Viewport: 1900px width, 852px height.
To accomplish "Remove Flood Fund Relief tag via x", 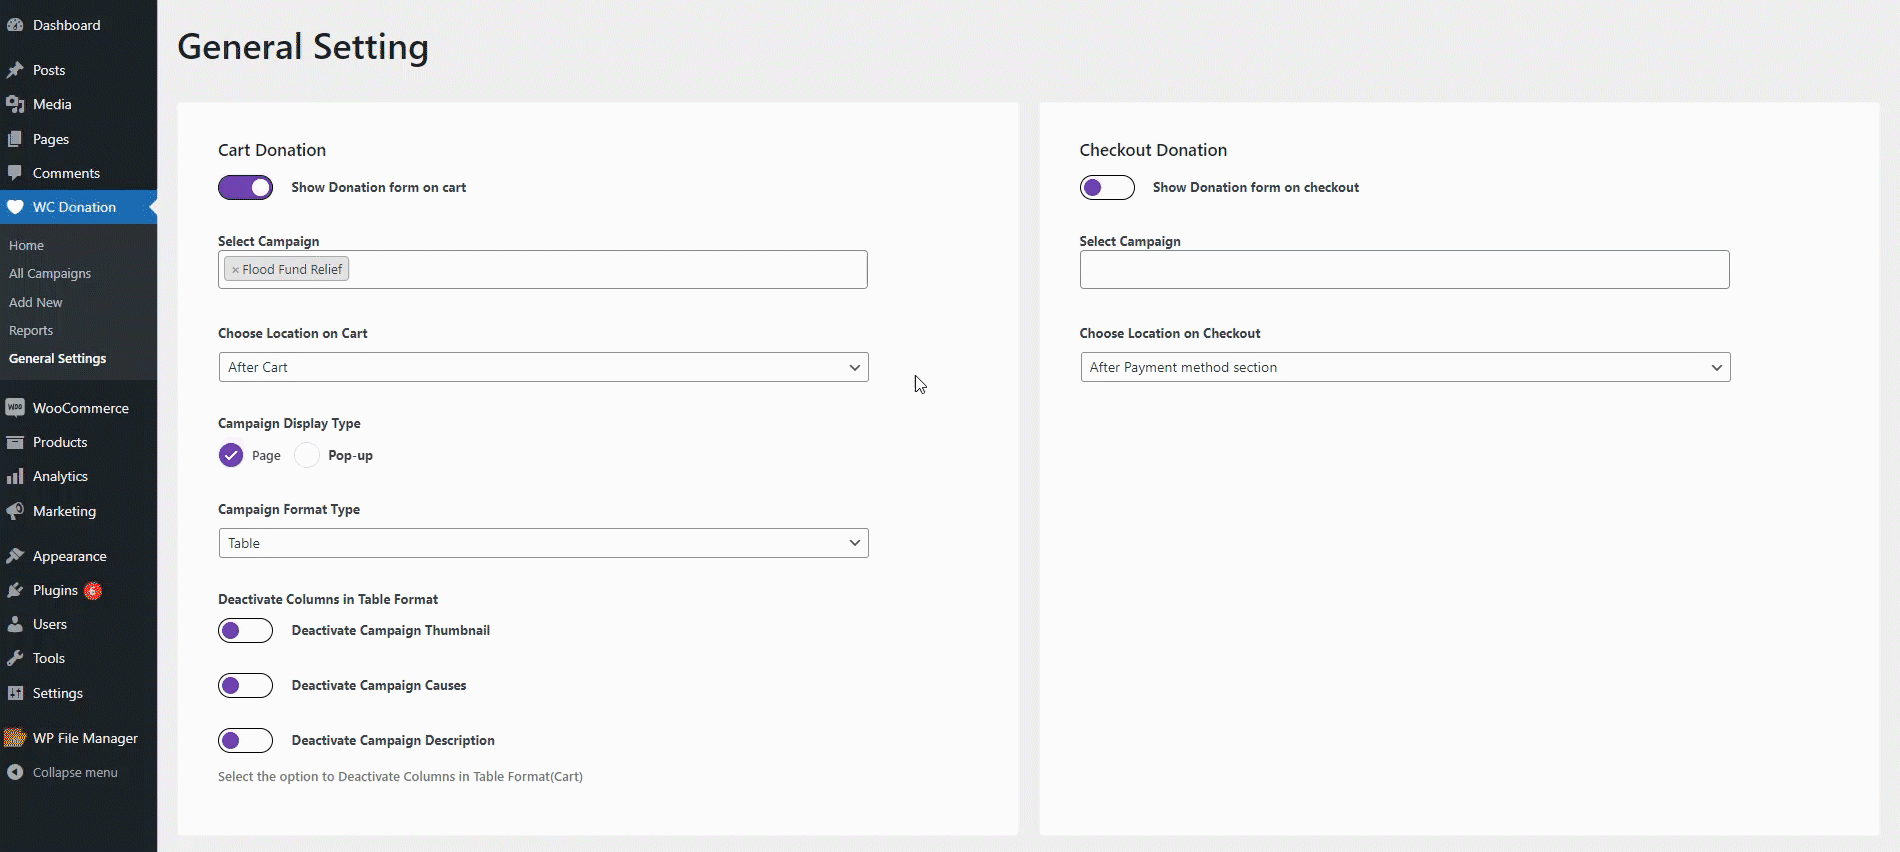I will pyautogui.click(x=235, y=270).
